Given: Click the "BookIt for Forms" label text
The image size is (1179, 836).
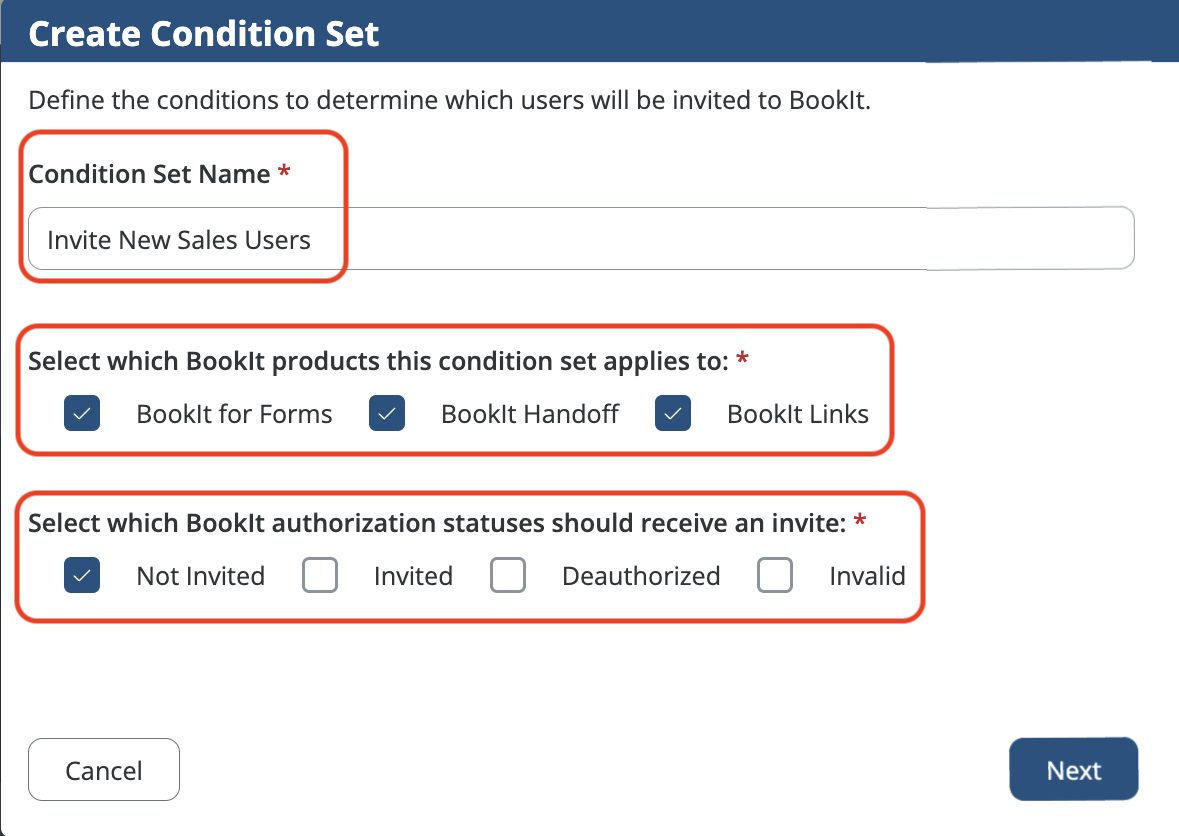Looking at the screenshot, I should pyautogui.click(x=234, y=414).
